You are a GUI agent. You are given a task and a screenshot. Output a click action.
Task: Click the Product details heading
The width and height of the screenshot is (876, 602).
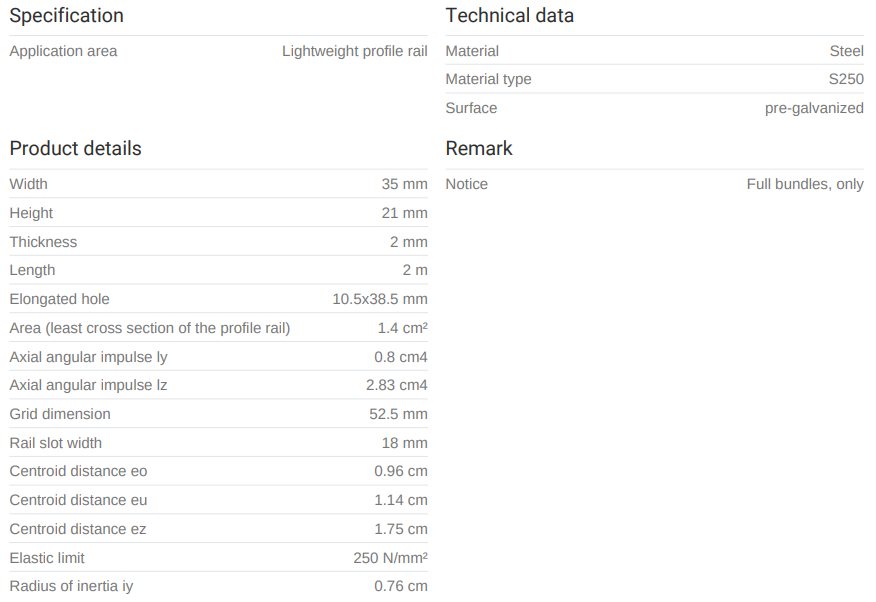[75, 149]
